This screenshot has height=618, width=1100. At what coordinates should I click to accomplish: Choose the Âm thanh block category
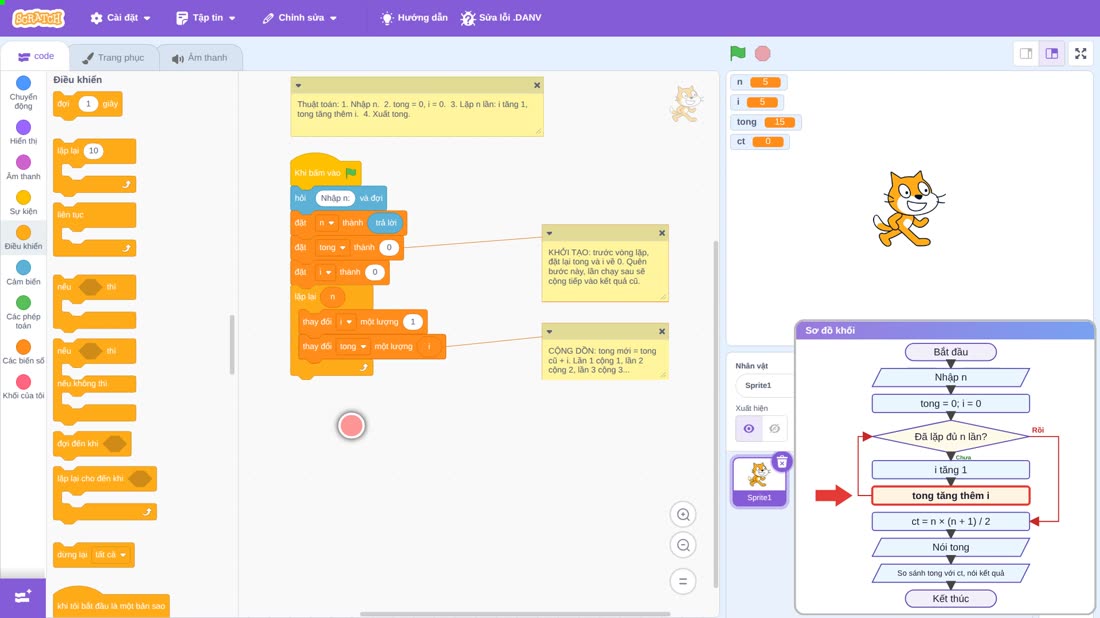(23, 167)
